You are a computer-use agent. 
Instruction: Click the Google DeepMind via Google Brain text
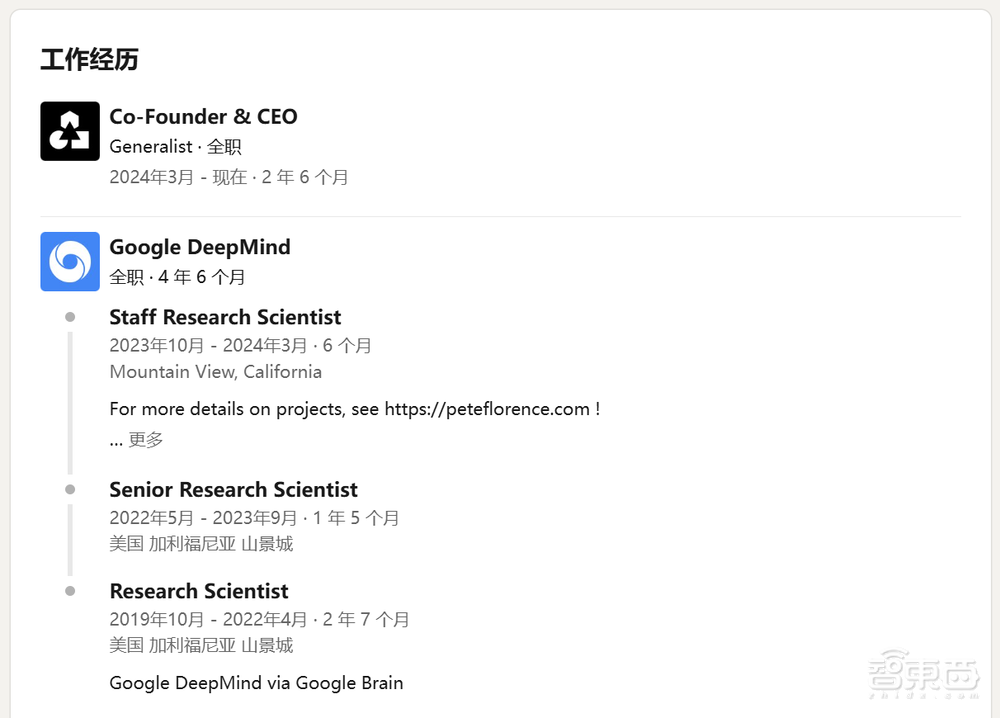point(256,683)
